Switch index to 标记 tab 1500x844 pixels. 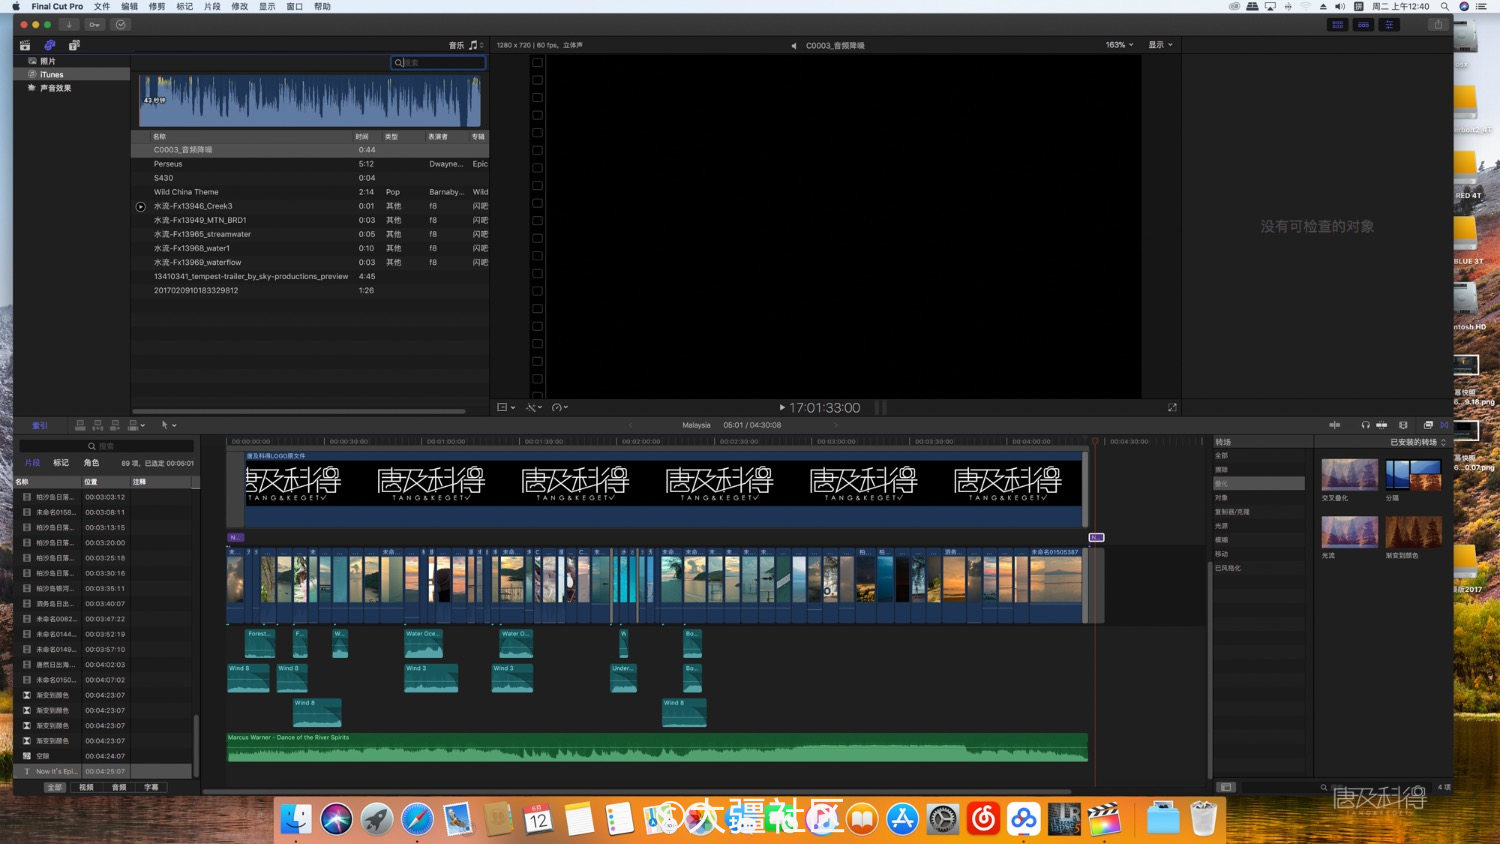pos(61,463)
